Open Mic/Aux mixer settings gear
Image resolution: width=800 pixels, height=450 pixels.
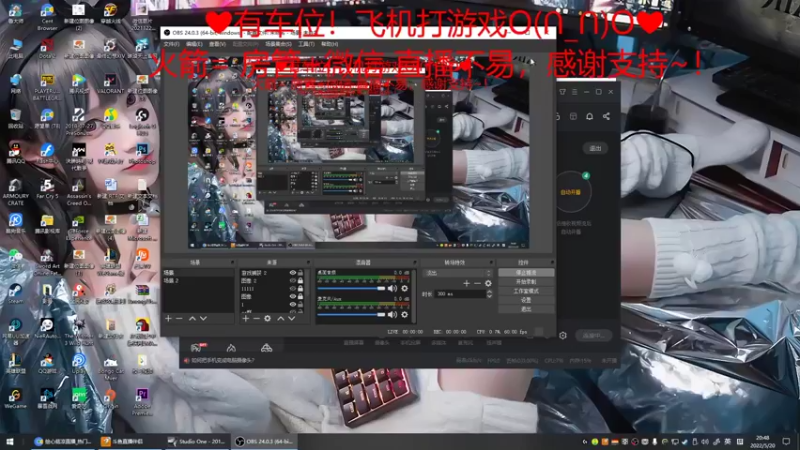coord(405,315)
